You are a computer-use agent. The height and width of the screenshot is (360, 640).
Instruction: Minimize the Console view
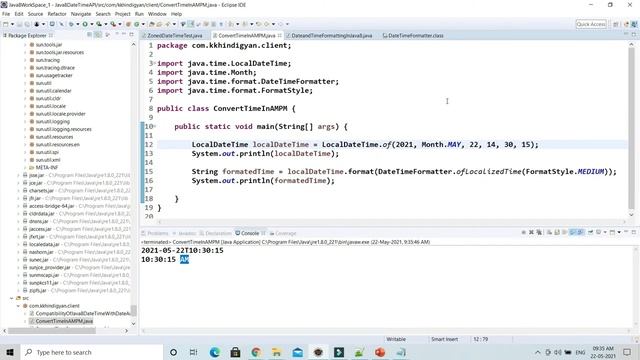click(626, 232)
